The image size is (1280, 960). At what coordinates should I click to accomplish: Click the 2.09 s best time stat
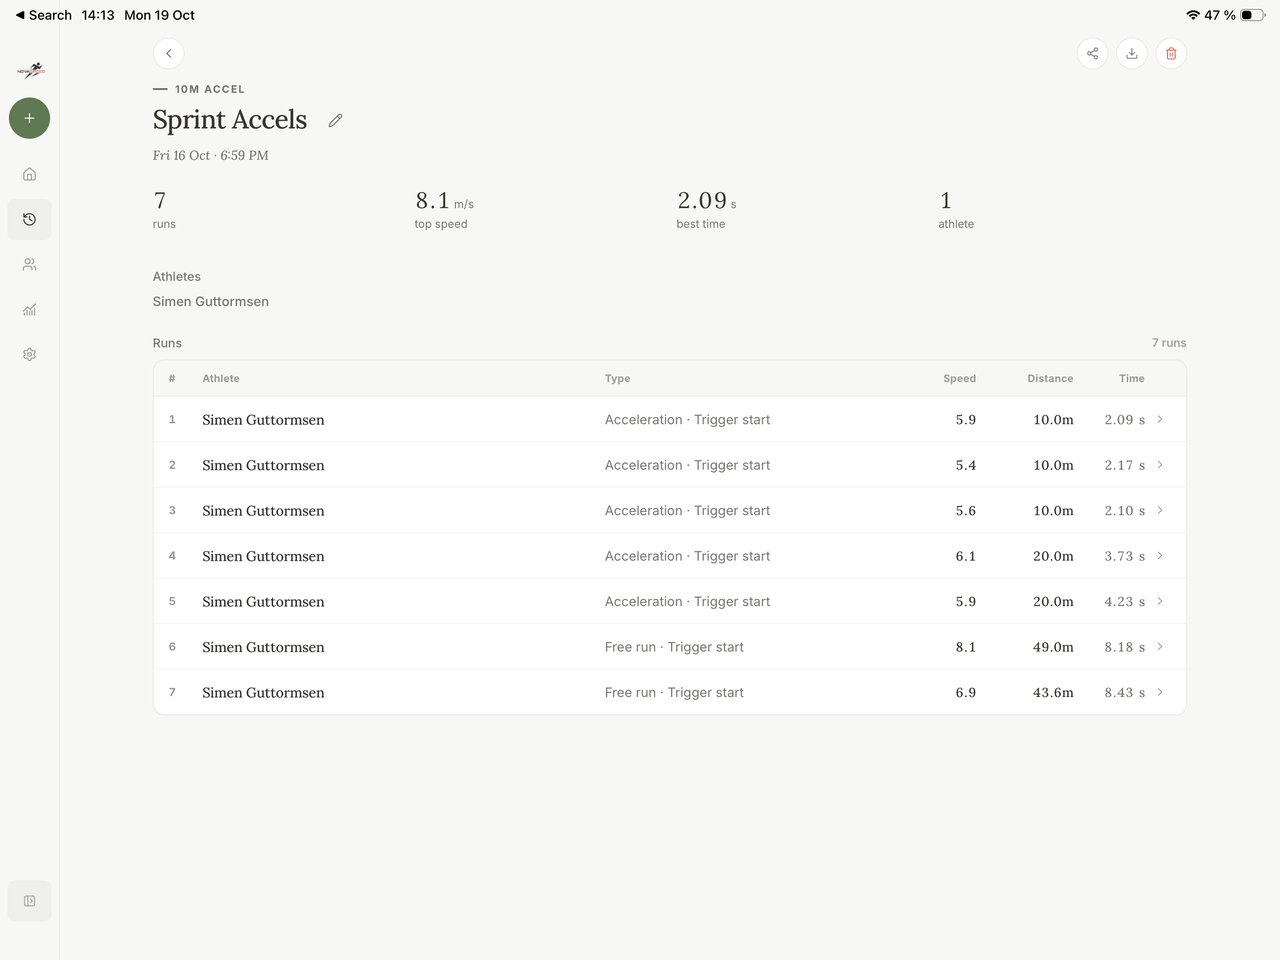point(706,209)
